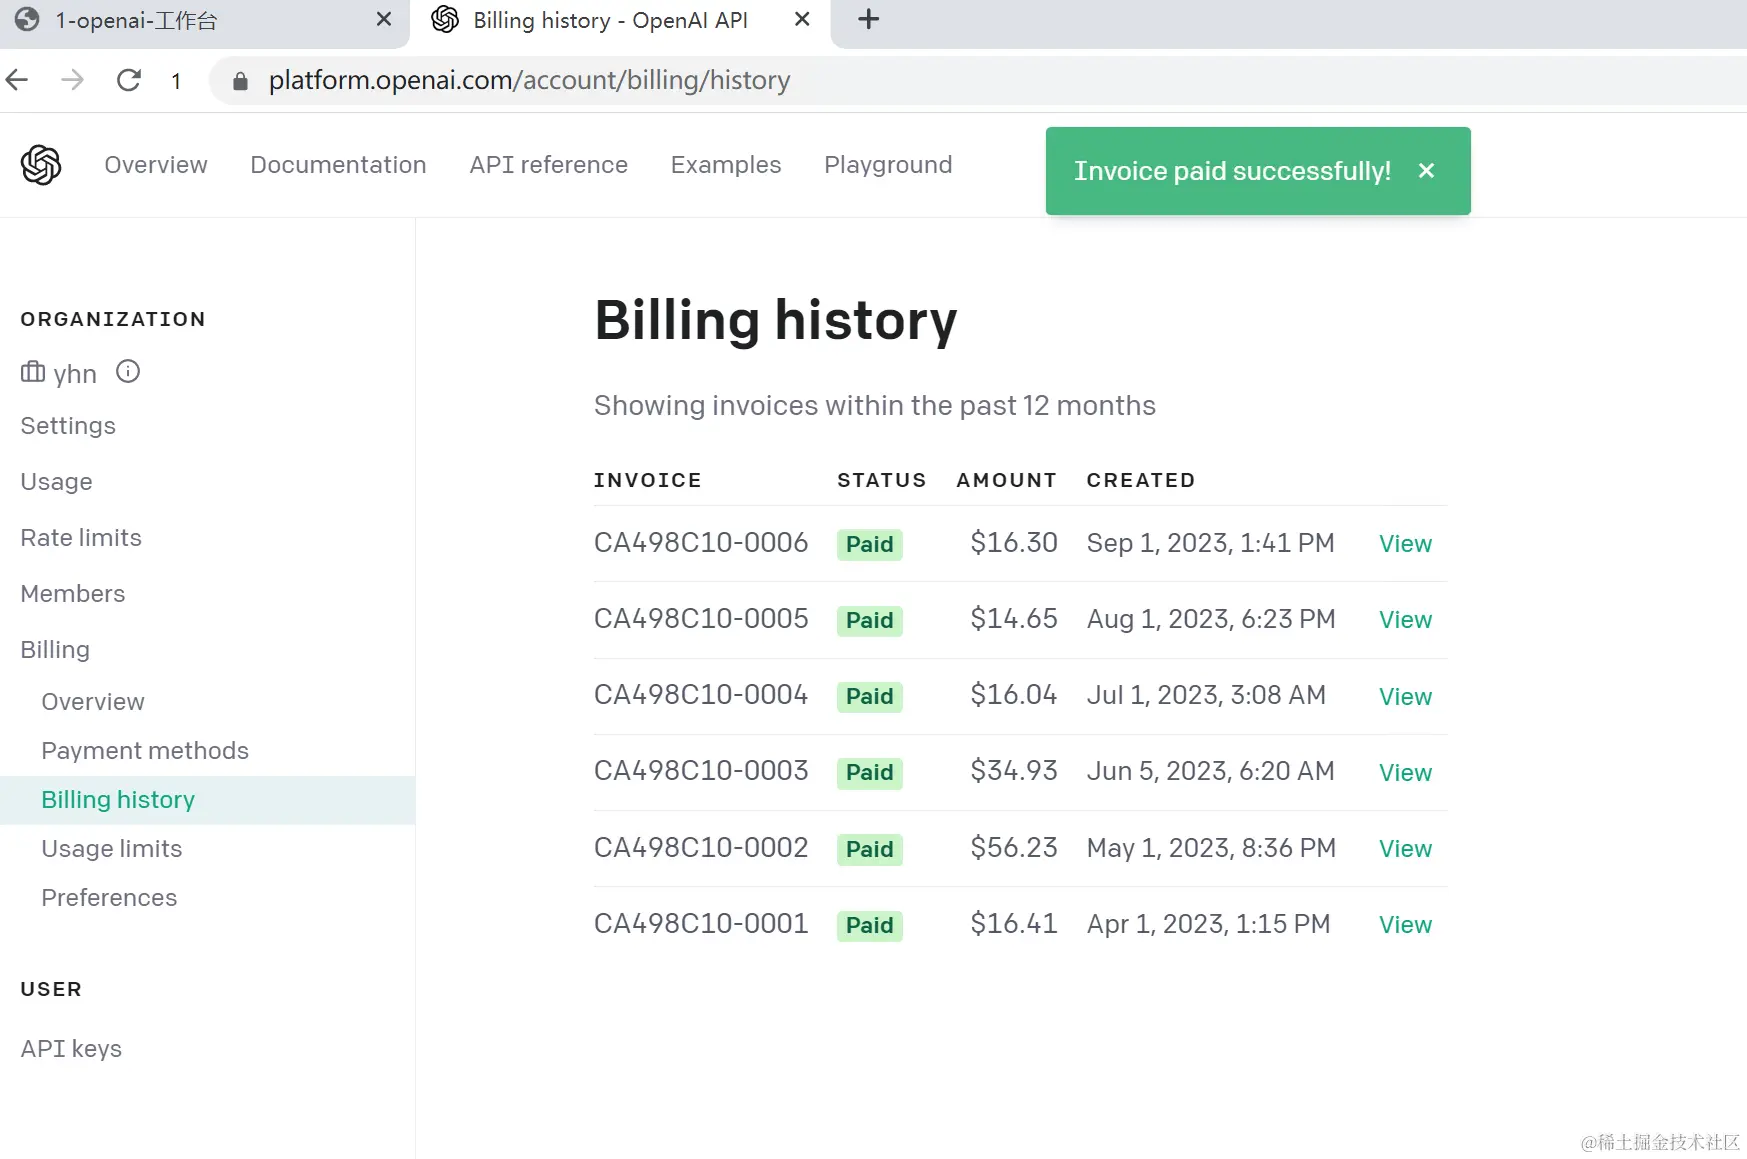Click the $16.41 amount
The width and height of the screenshot is (1747, 1159).
click(x=1014, y=924)
